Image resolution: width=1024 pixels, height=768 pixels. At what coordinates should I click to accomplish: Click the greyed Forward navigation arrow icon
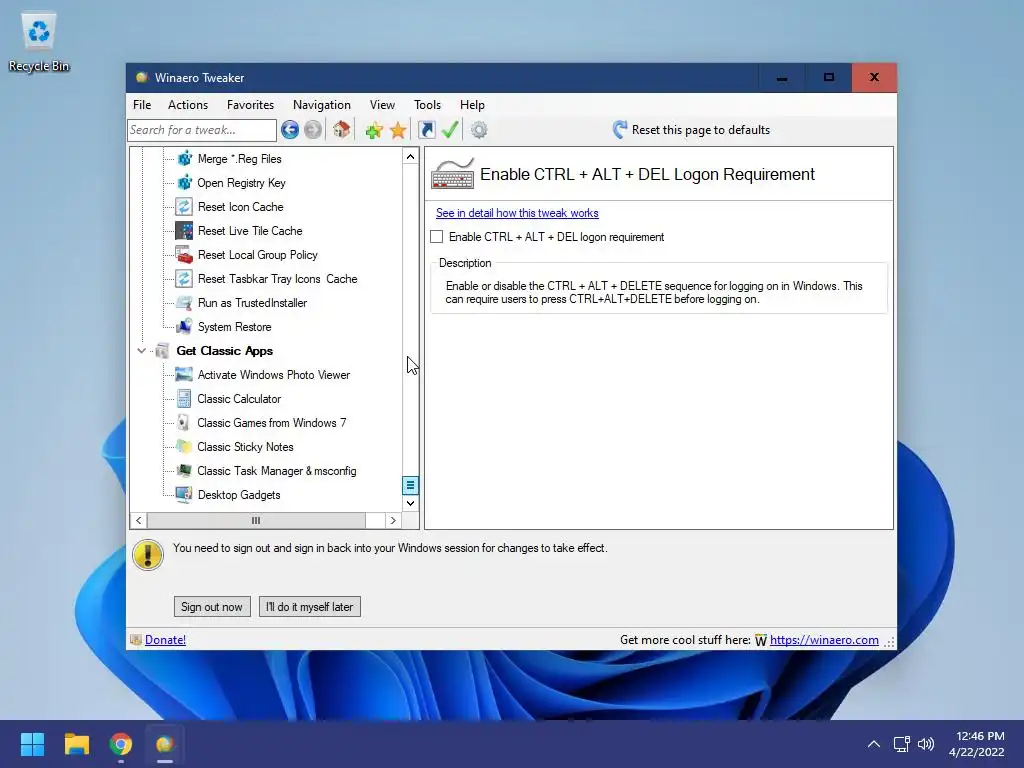pos(313,130)
